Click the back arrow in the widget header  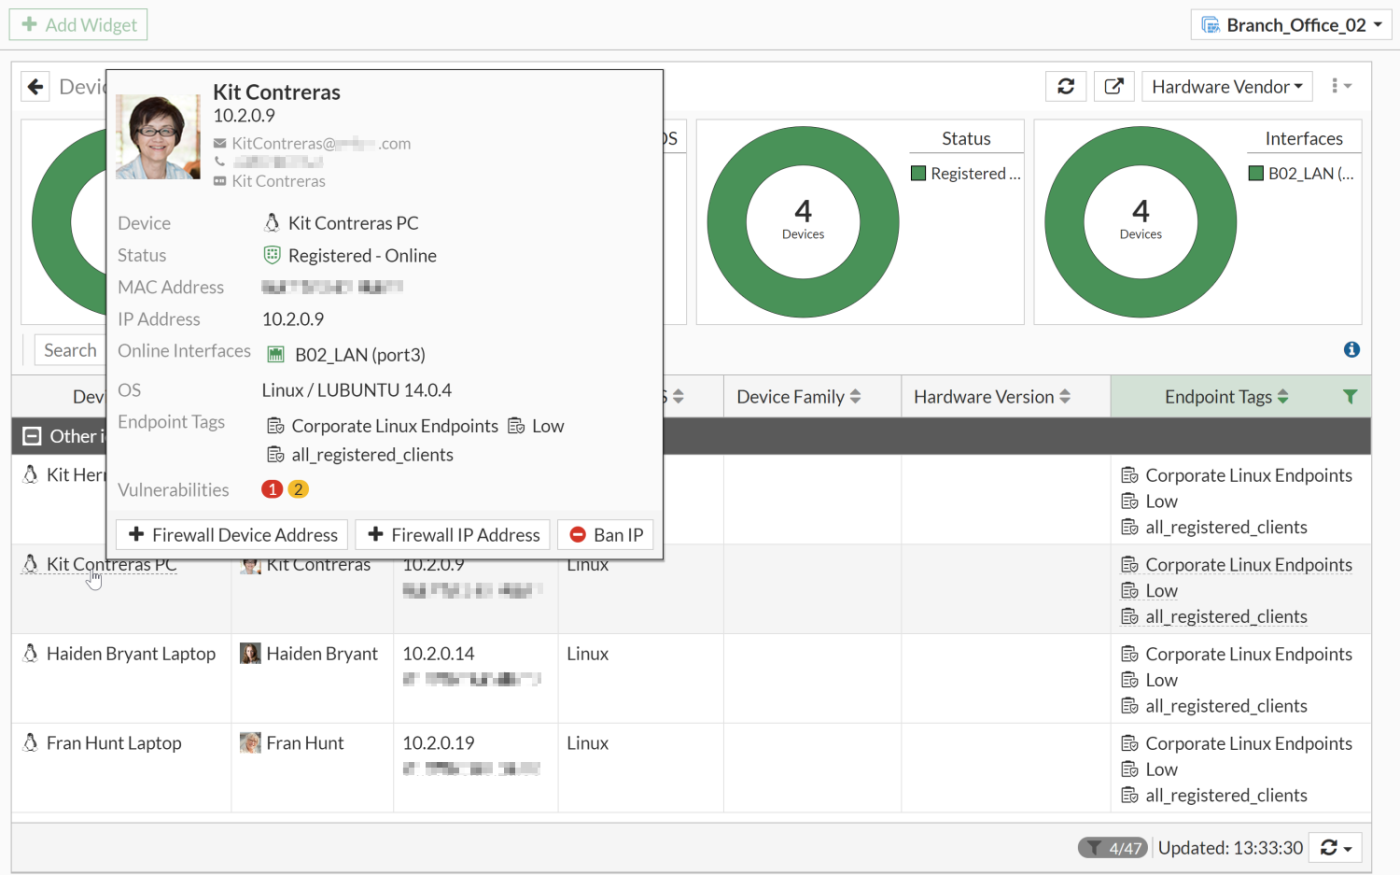coord(35,86)
